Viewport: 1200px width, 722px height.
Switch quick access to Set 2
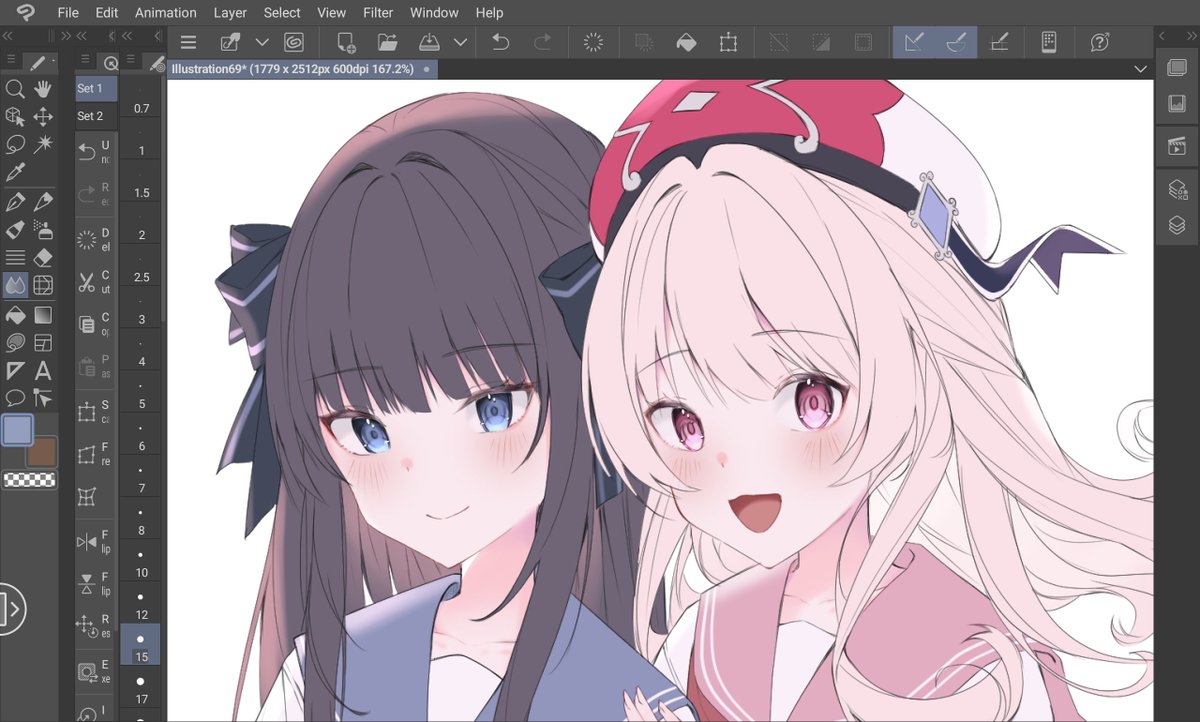[95, 116]
